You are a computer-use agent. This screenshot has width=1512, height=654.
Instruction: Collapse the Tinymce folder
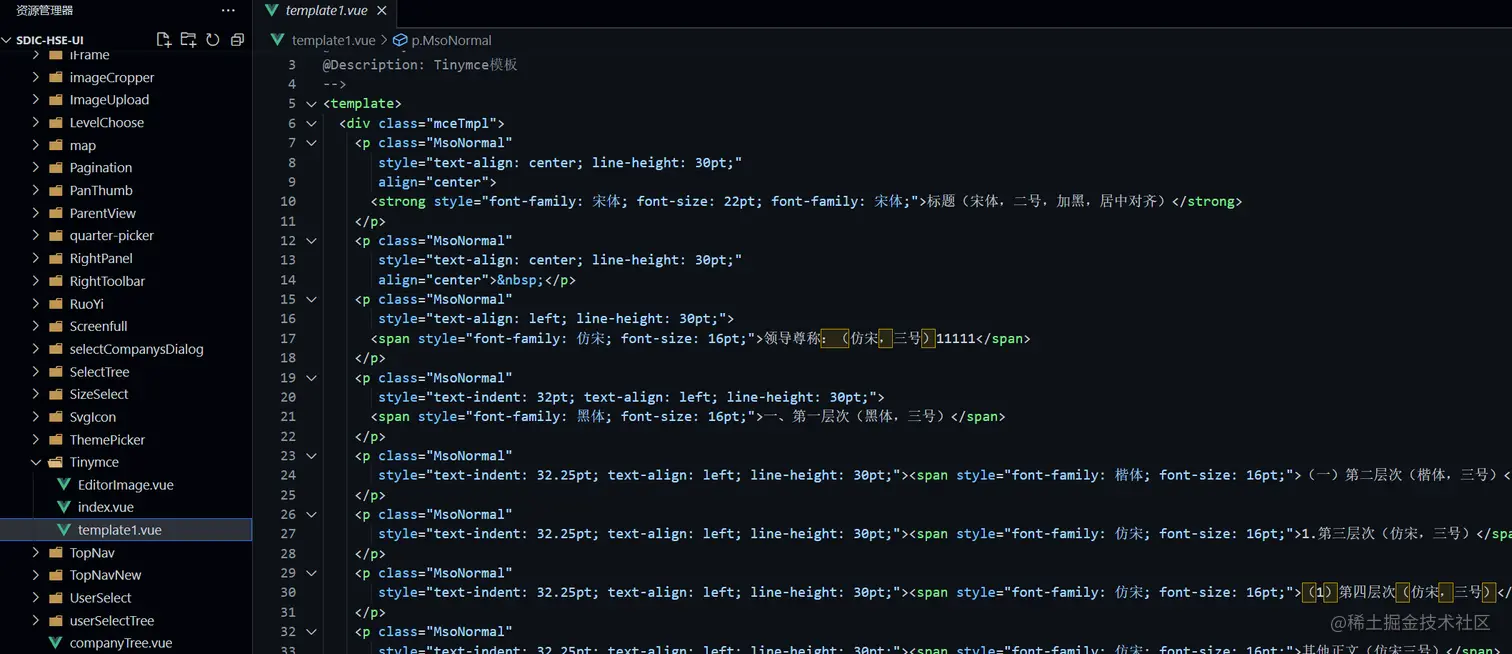tap(36, 462)
